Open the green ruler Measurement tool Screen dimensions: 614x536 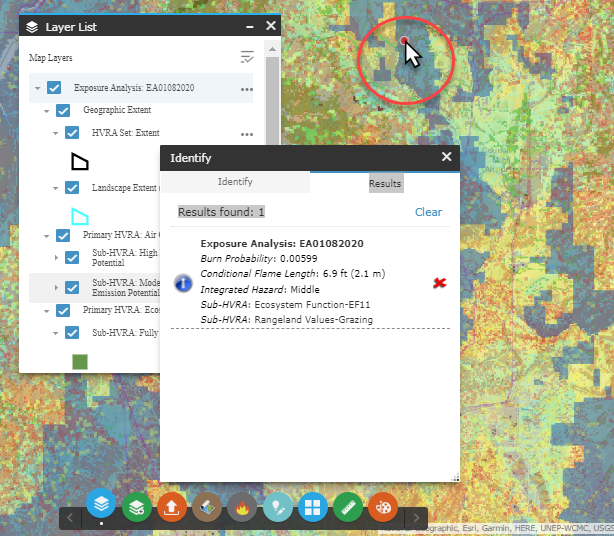[x=348, y=507]
